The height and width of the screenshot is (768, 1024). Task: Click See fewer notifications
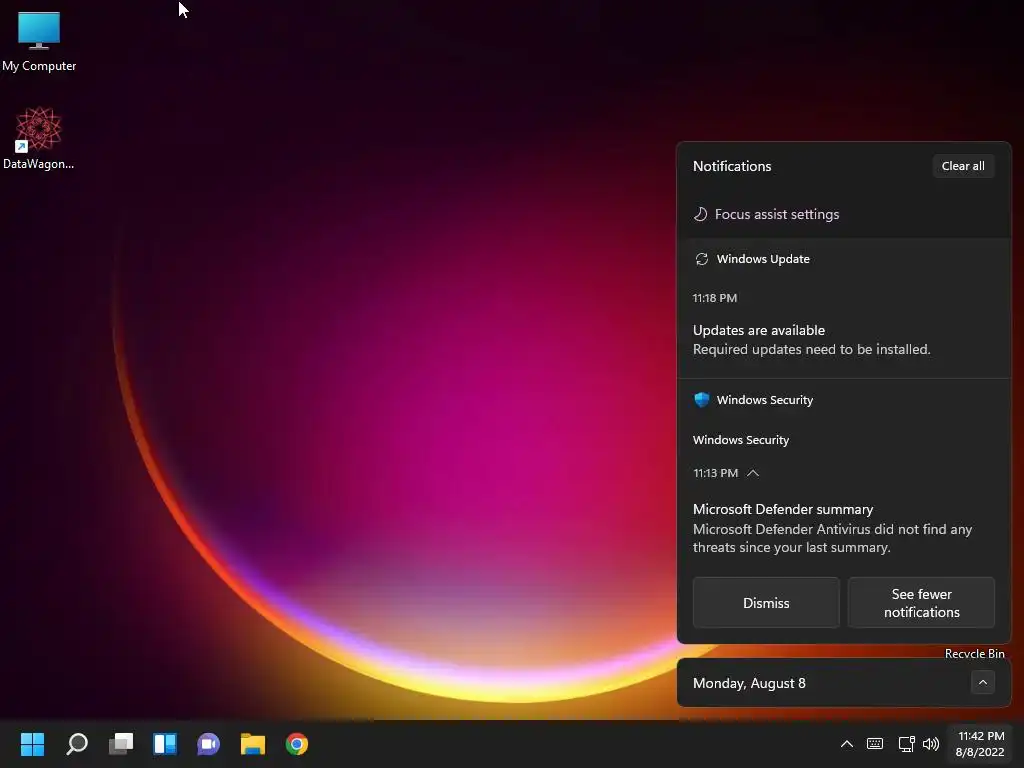(x=921, y=603)
